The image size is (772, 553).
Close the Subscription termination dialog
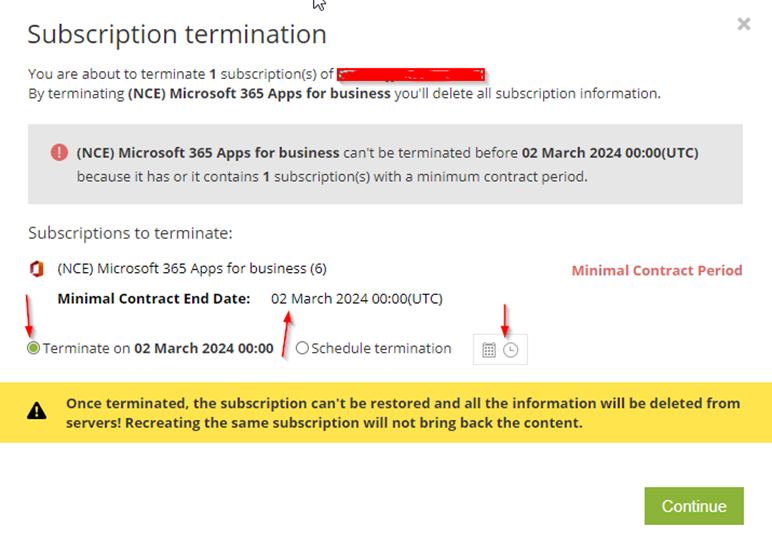(x=743, y=24)
